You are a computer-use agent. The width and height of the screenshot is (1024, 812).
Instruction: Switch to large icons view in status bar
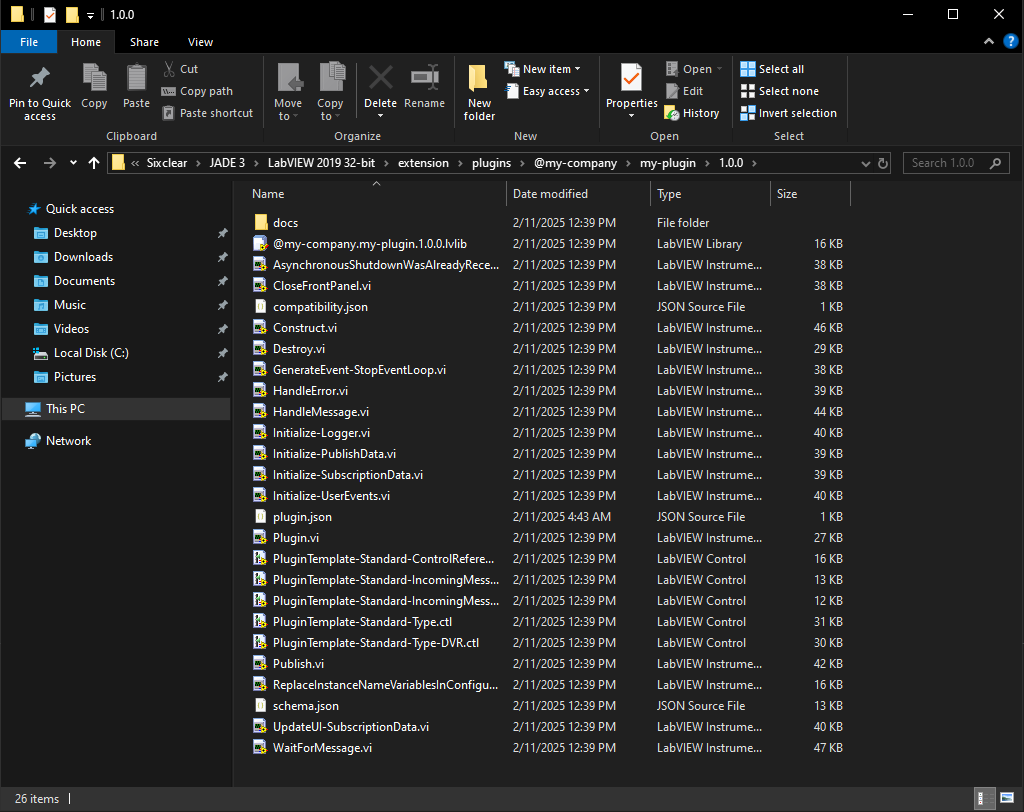[1005, 798]
